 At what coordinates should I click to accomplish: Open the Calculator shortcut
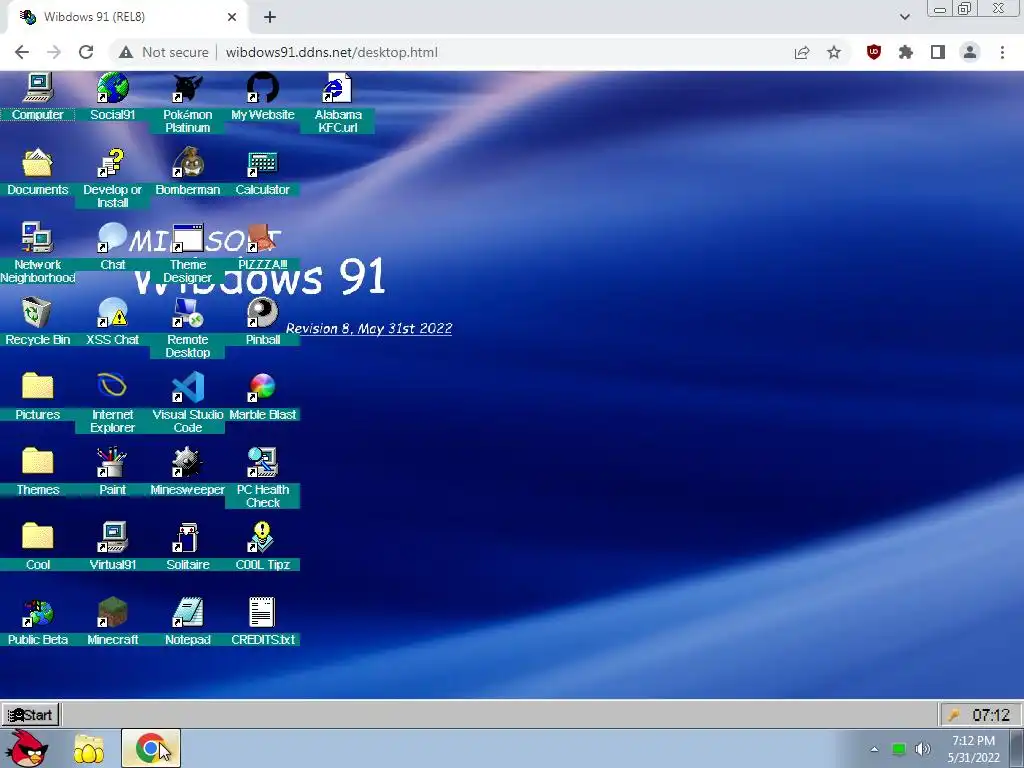263,171
